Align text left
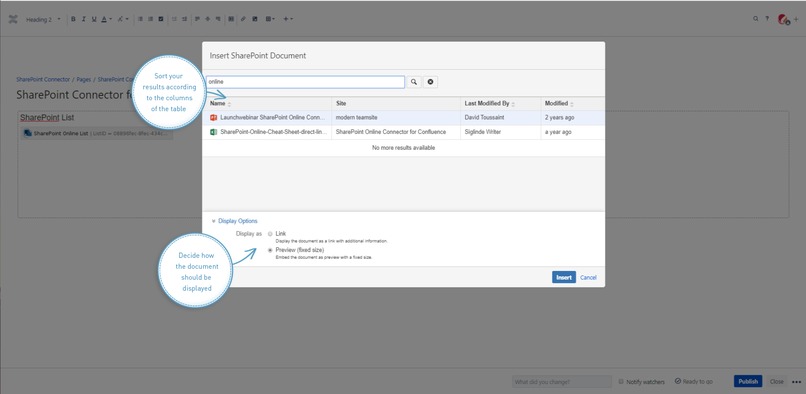Screen dimensions: 806x394 pos(197,19)
